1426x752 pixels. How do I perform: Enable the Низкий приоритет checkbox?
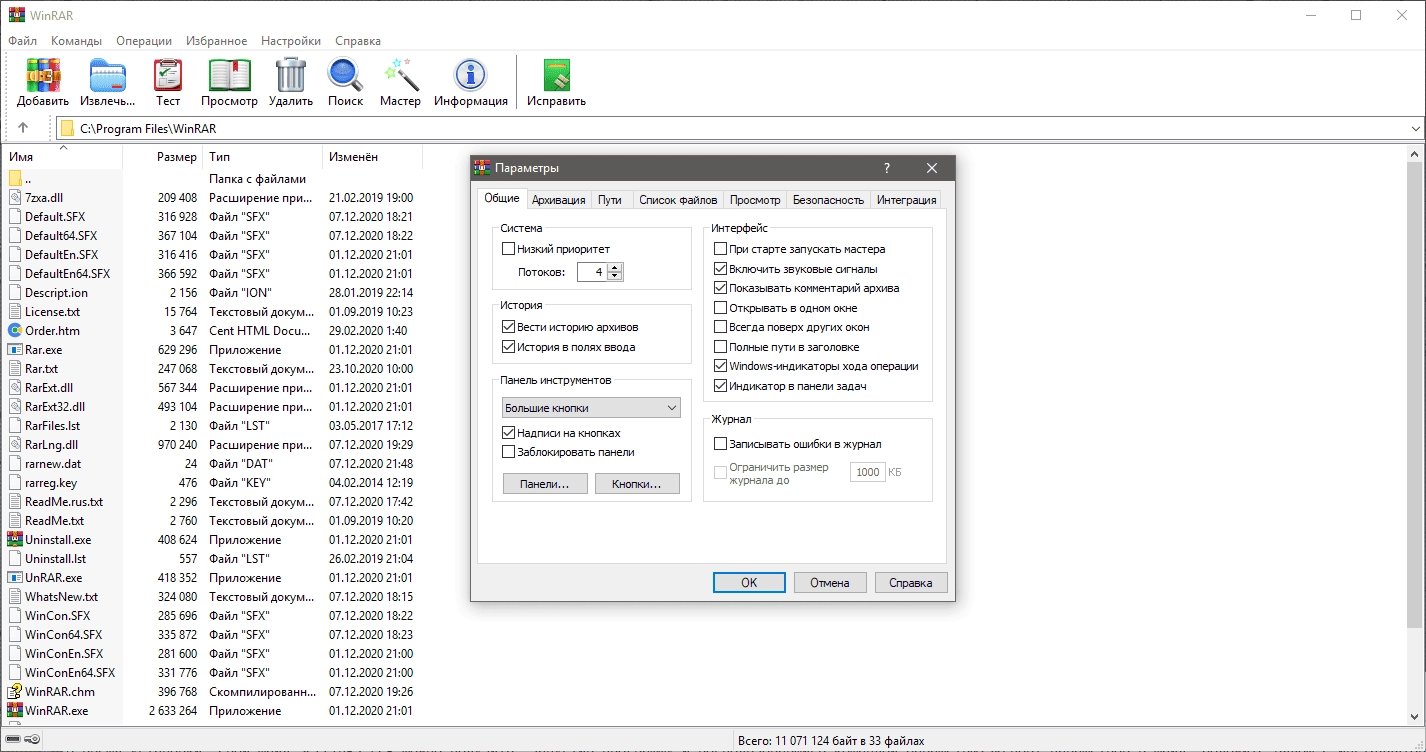point(508,249)
